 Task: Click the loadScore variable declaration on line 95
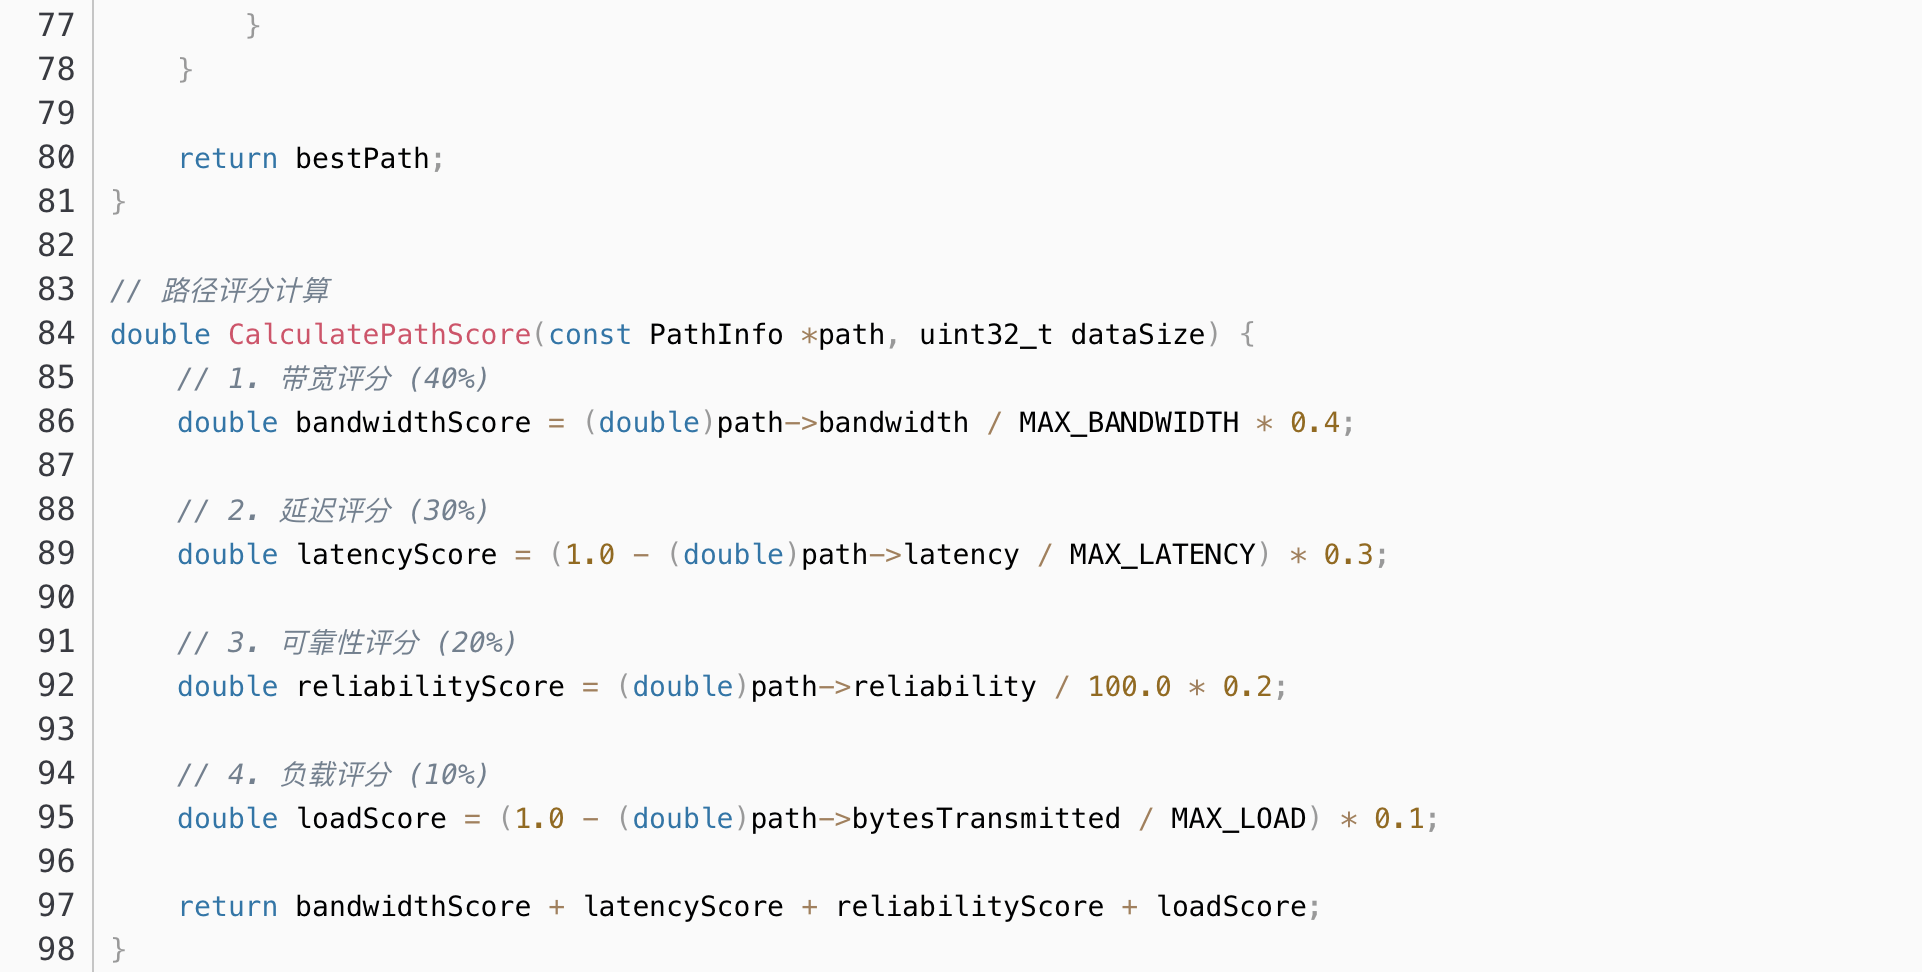pos(371,818)
